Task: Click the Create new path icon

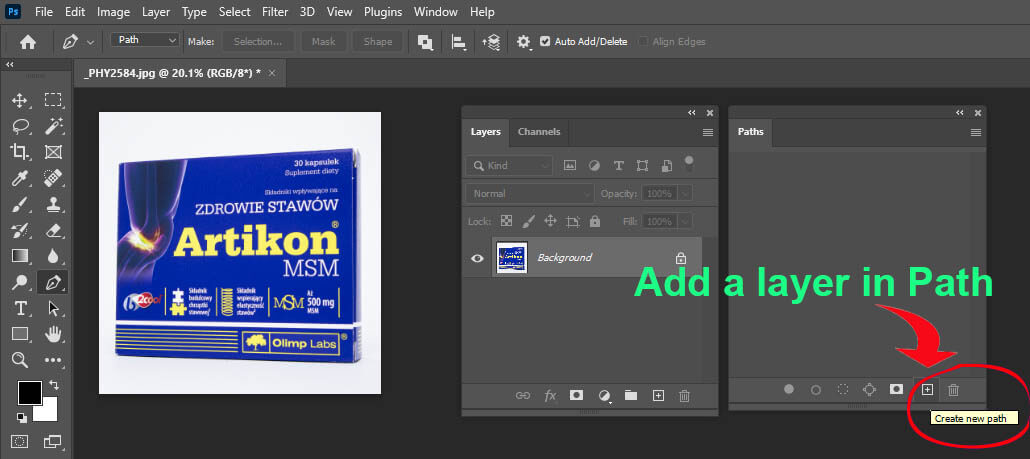Action: click(x=927, y=389)
